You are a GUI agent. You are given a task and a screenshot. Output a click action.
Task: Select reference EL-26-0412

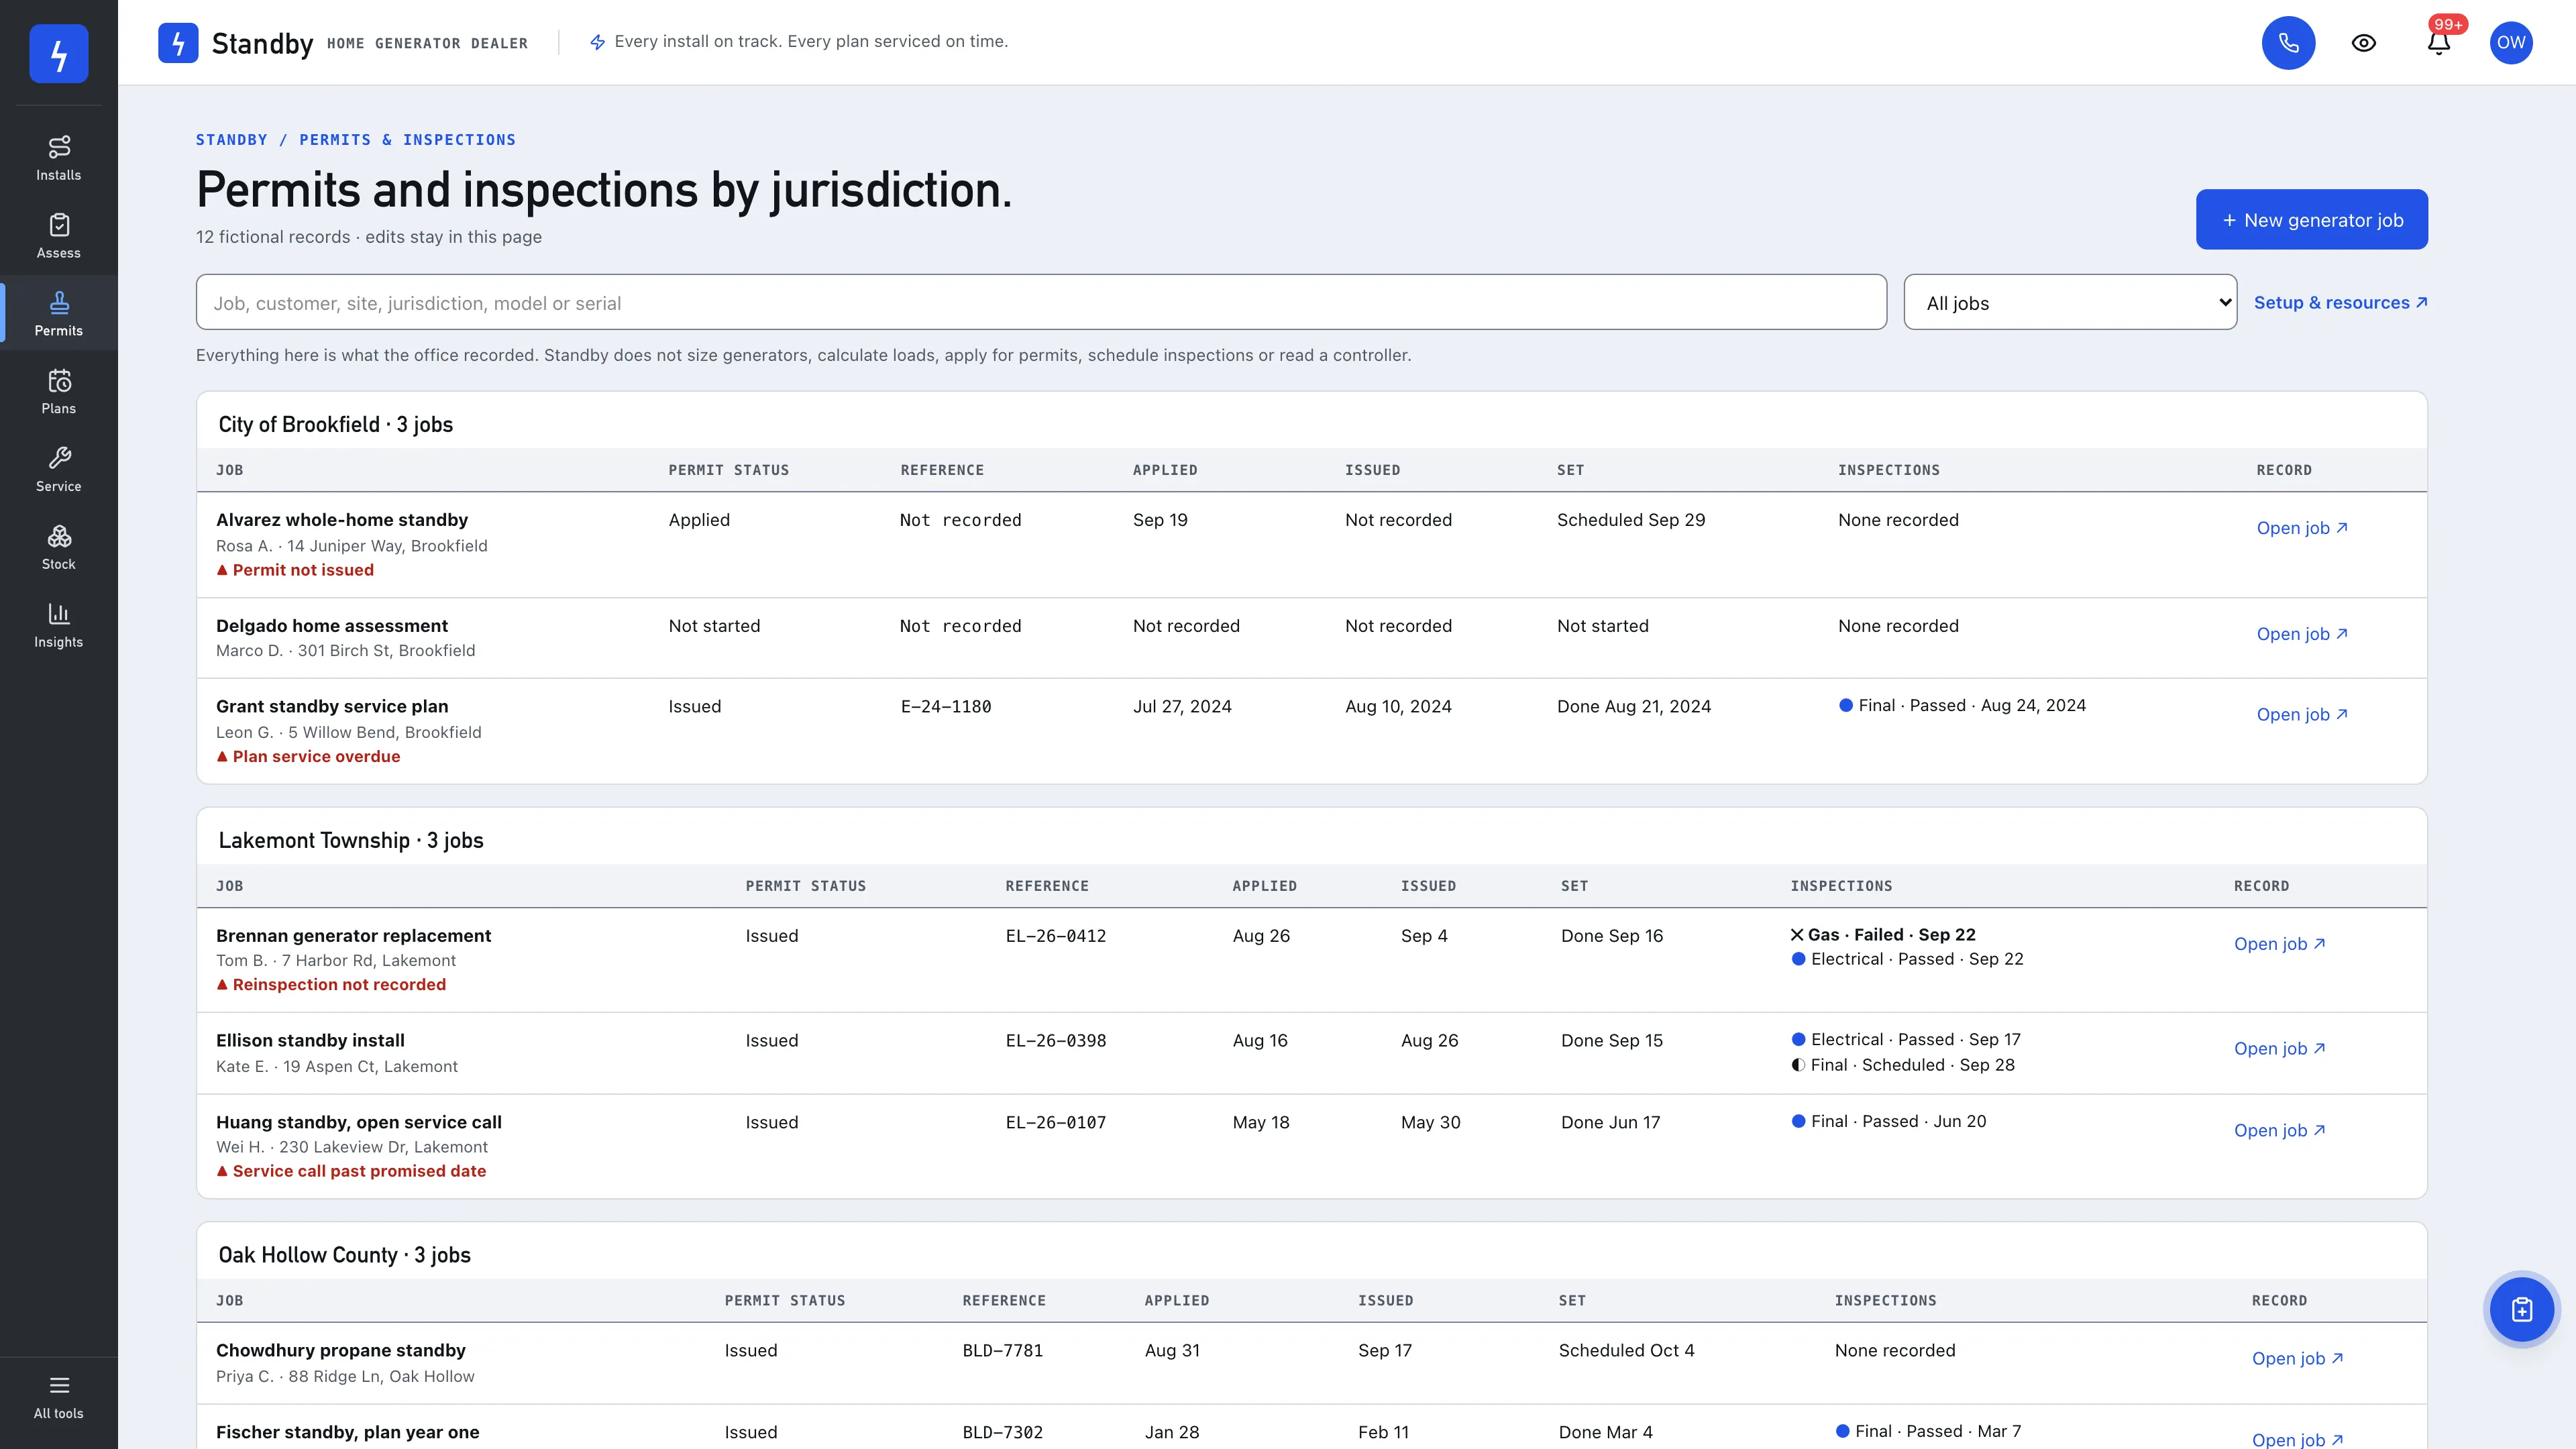(1055, 936)
